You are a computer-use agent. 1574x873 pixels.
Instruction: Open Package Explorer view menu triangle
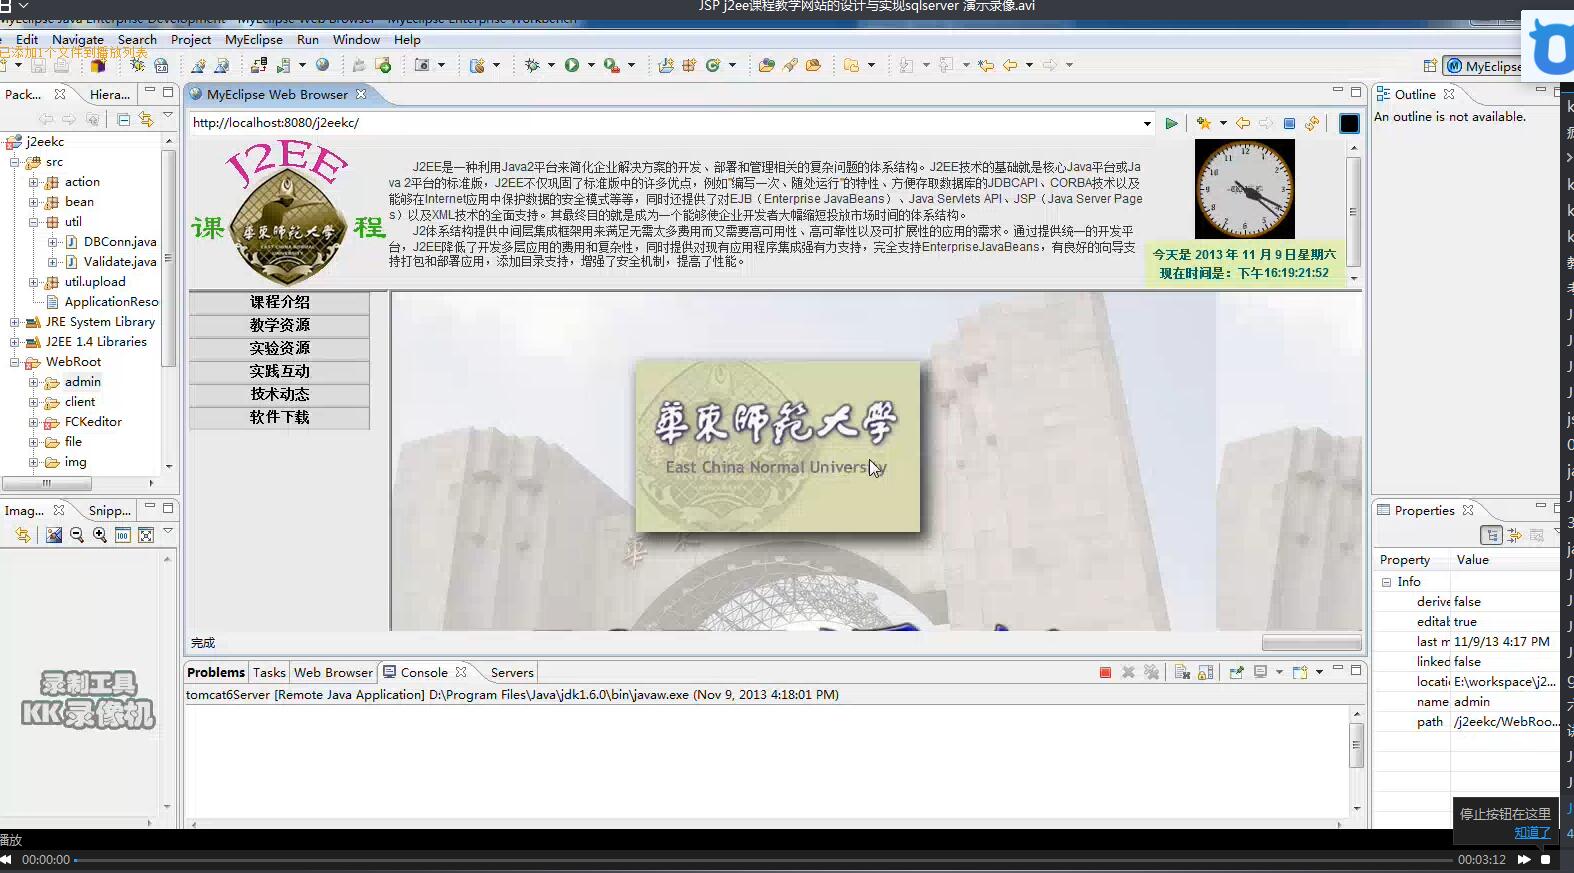(168, 117)
